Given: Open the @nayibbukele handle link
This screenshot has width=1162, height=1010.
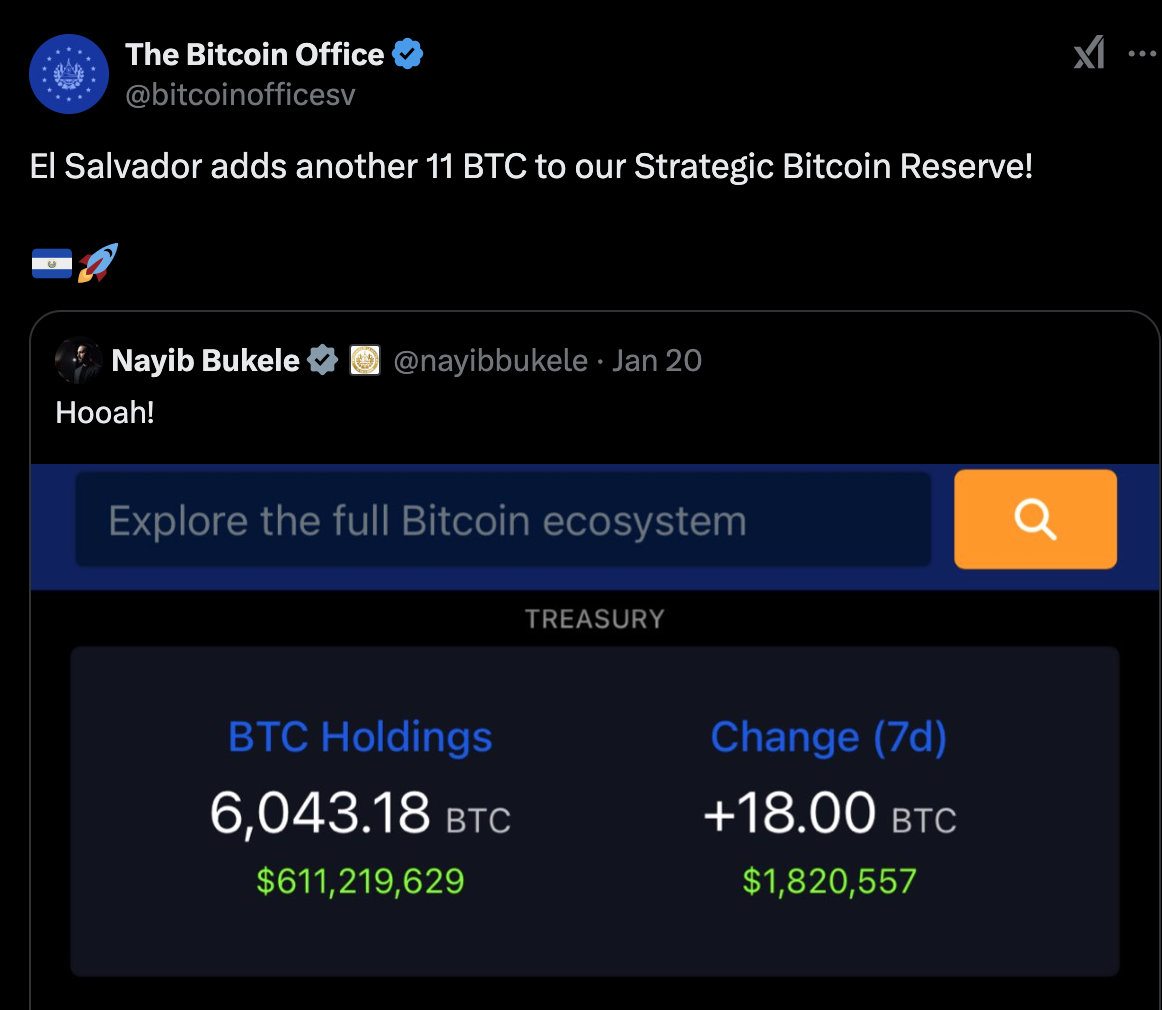Looking at the screenshot, I should coord(490,361).
